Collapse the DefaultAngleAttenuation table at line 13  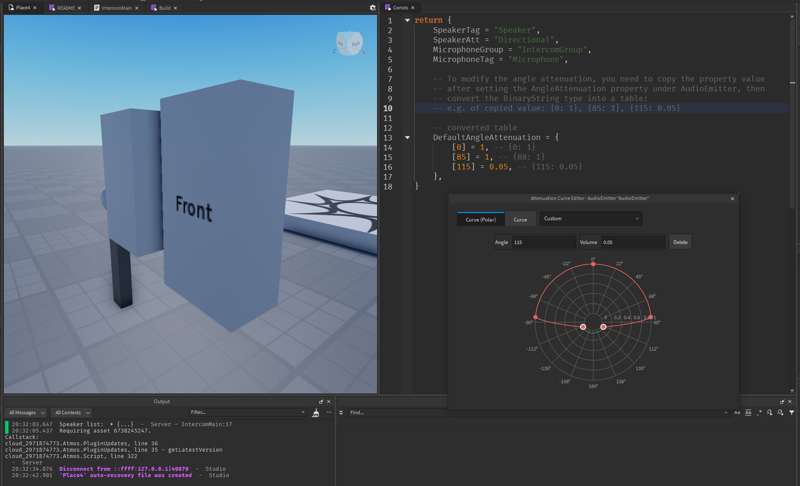point(407,138)
